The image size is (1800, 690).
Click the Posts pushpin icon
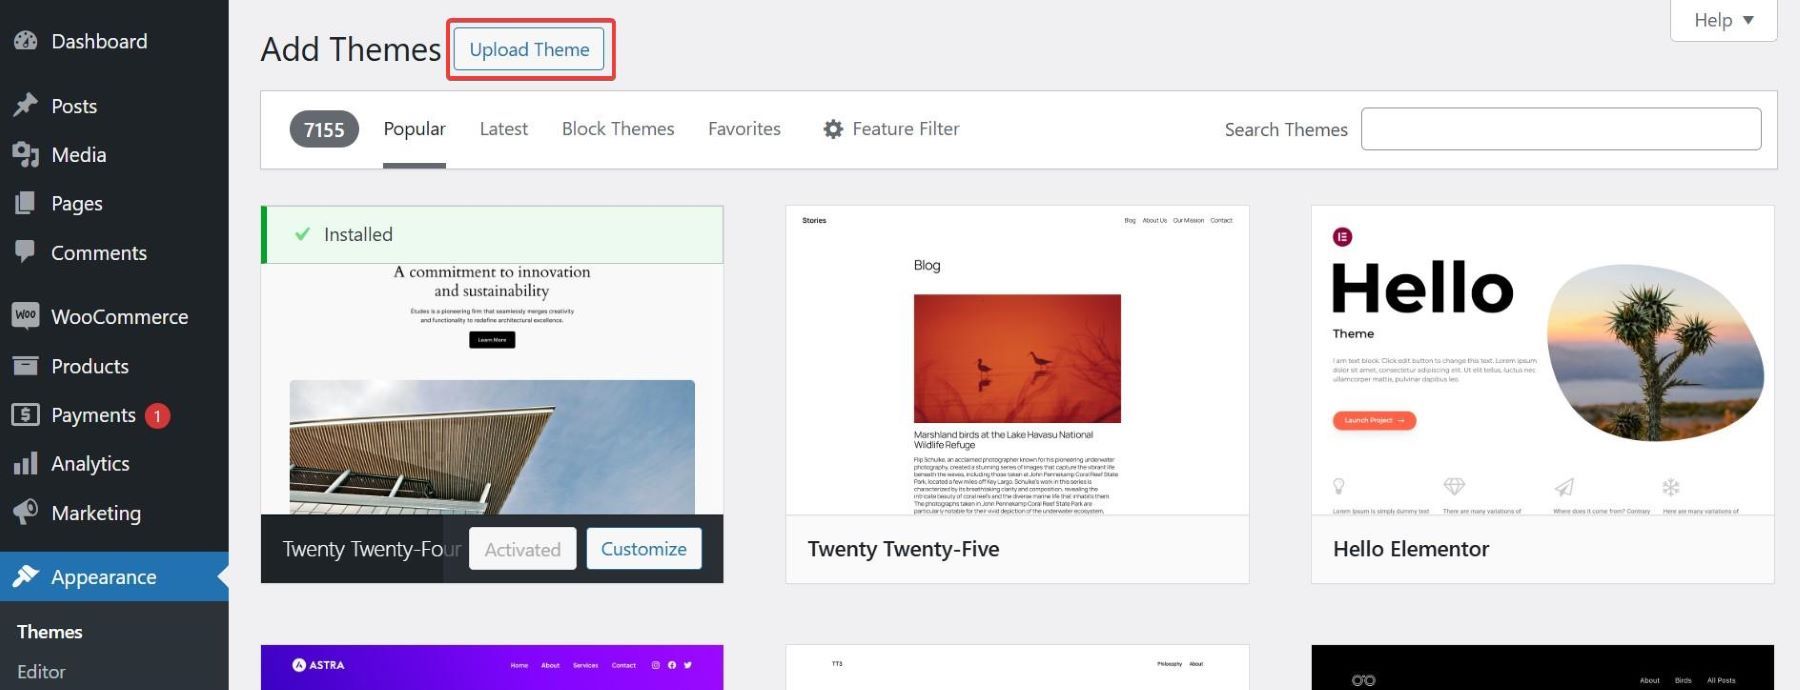25,105
